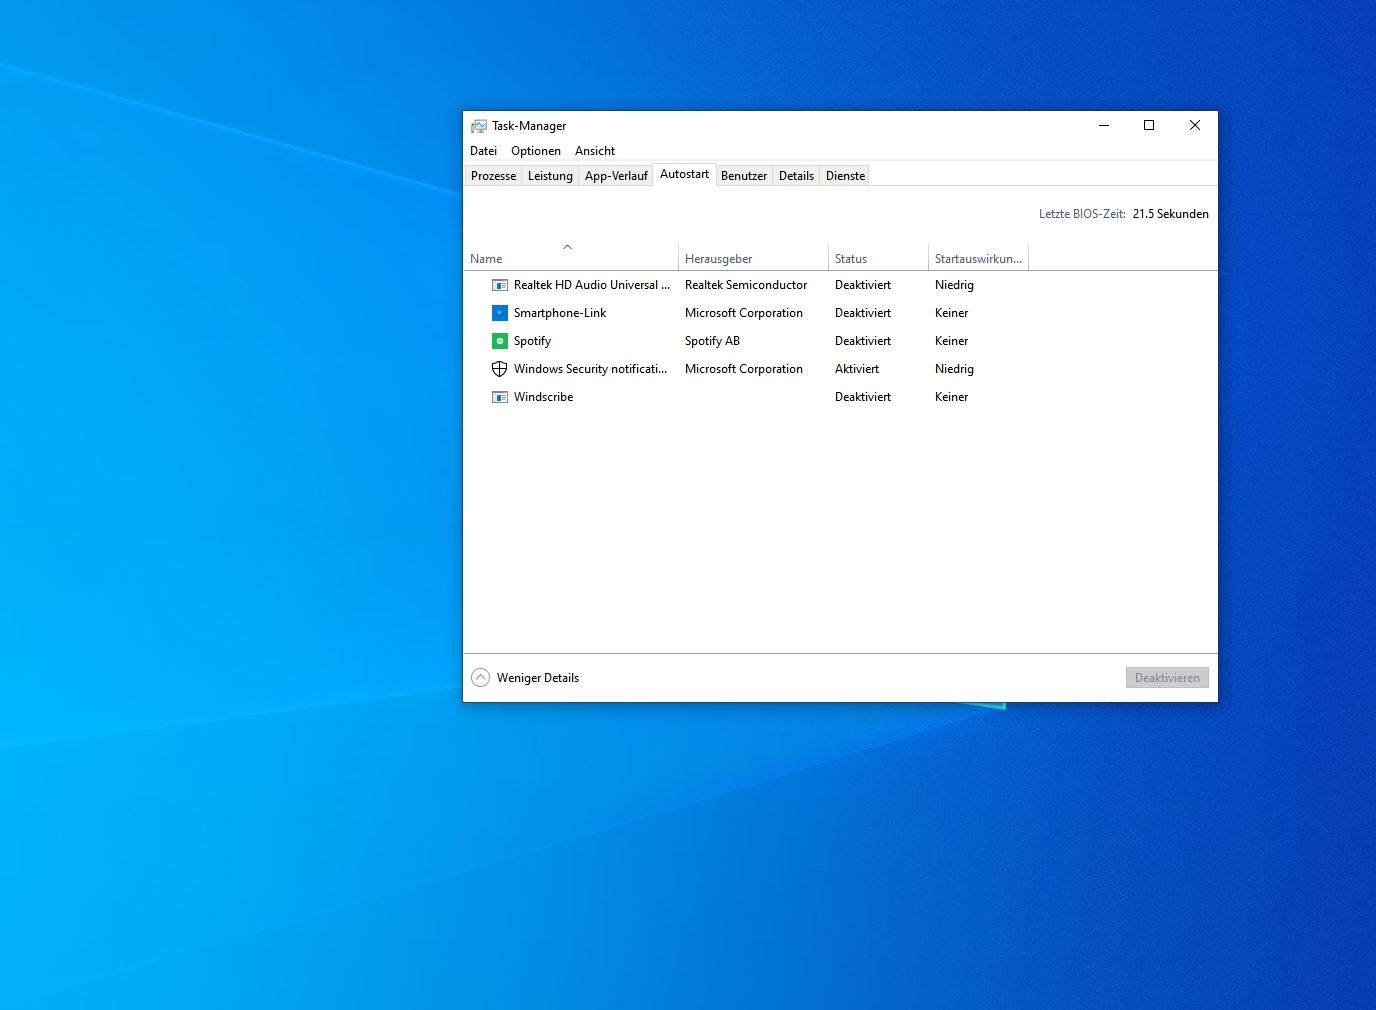
Task: Click the Keiner impact of Spotify
Action: point(951,341)
